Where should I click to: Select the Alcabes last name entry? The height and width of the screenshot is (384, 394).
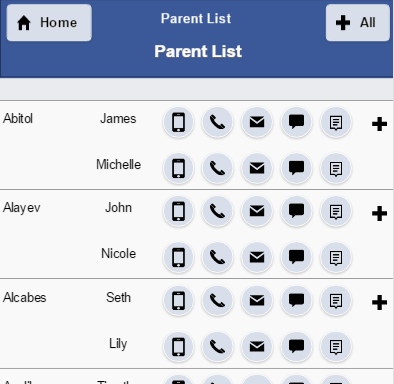point(25,297)
